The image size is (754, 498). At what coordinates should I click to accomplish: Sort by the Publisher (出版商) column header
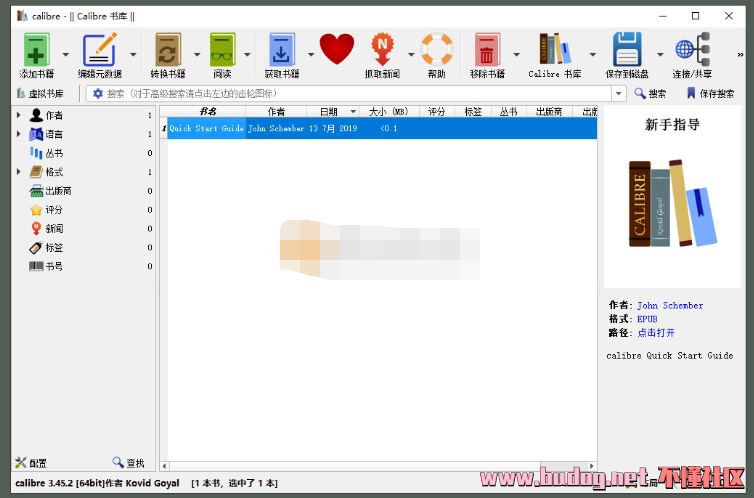coord(549,112)
